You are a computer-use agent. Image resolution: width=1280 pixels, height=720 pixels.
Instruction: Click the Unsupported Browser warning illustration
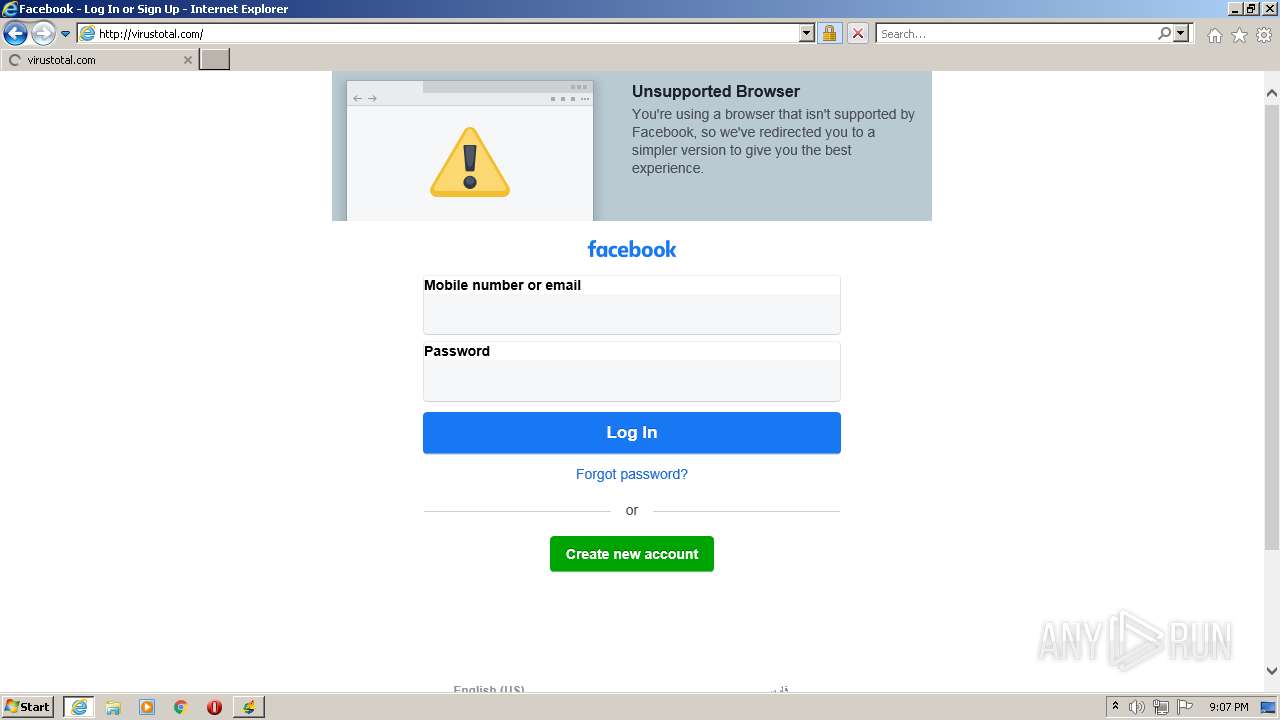pos(470,151)
